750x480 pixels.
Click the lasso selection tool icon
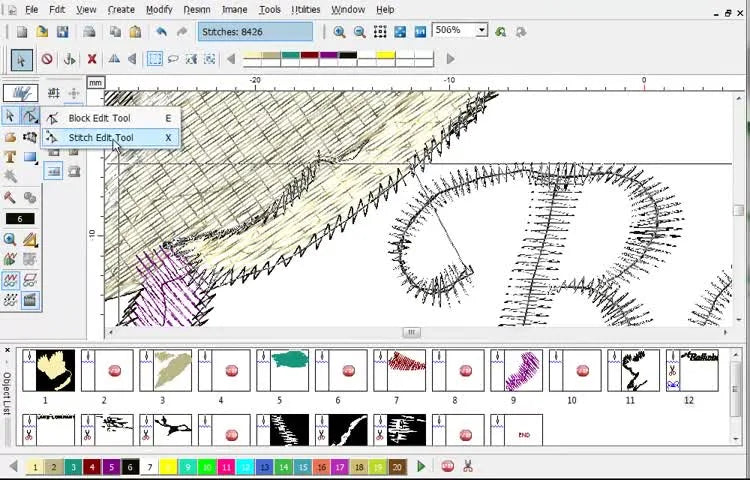173,60
